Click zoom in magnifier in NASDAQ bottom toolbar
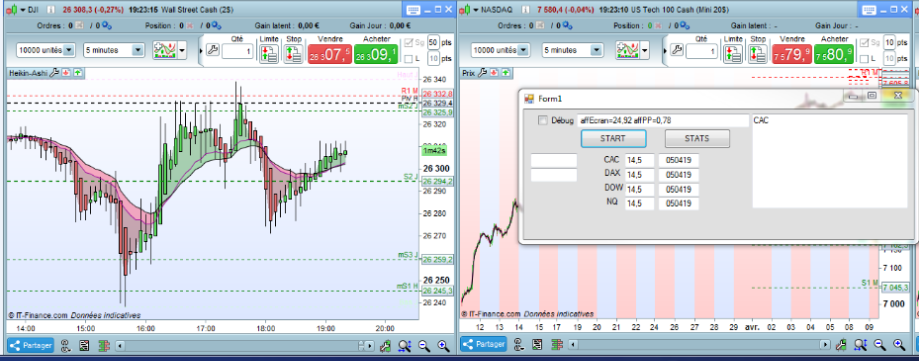This screenshot has width=919, height=361. click(x=898, y=345)
